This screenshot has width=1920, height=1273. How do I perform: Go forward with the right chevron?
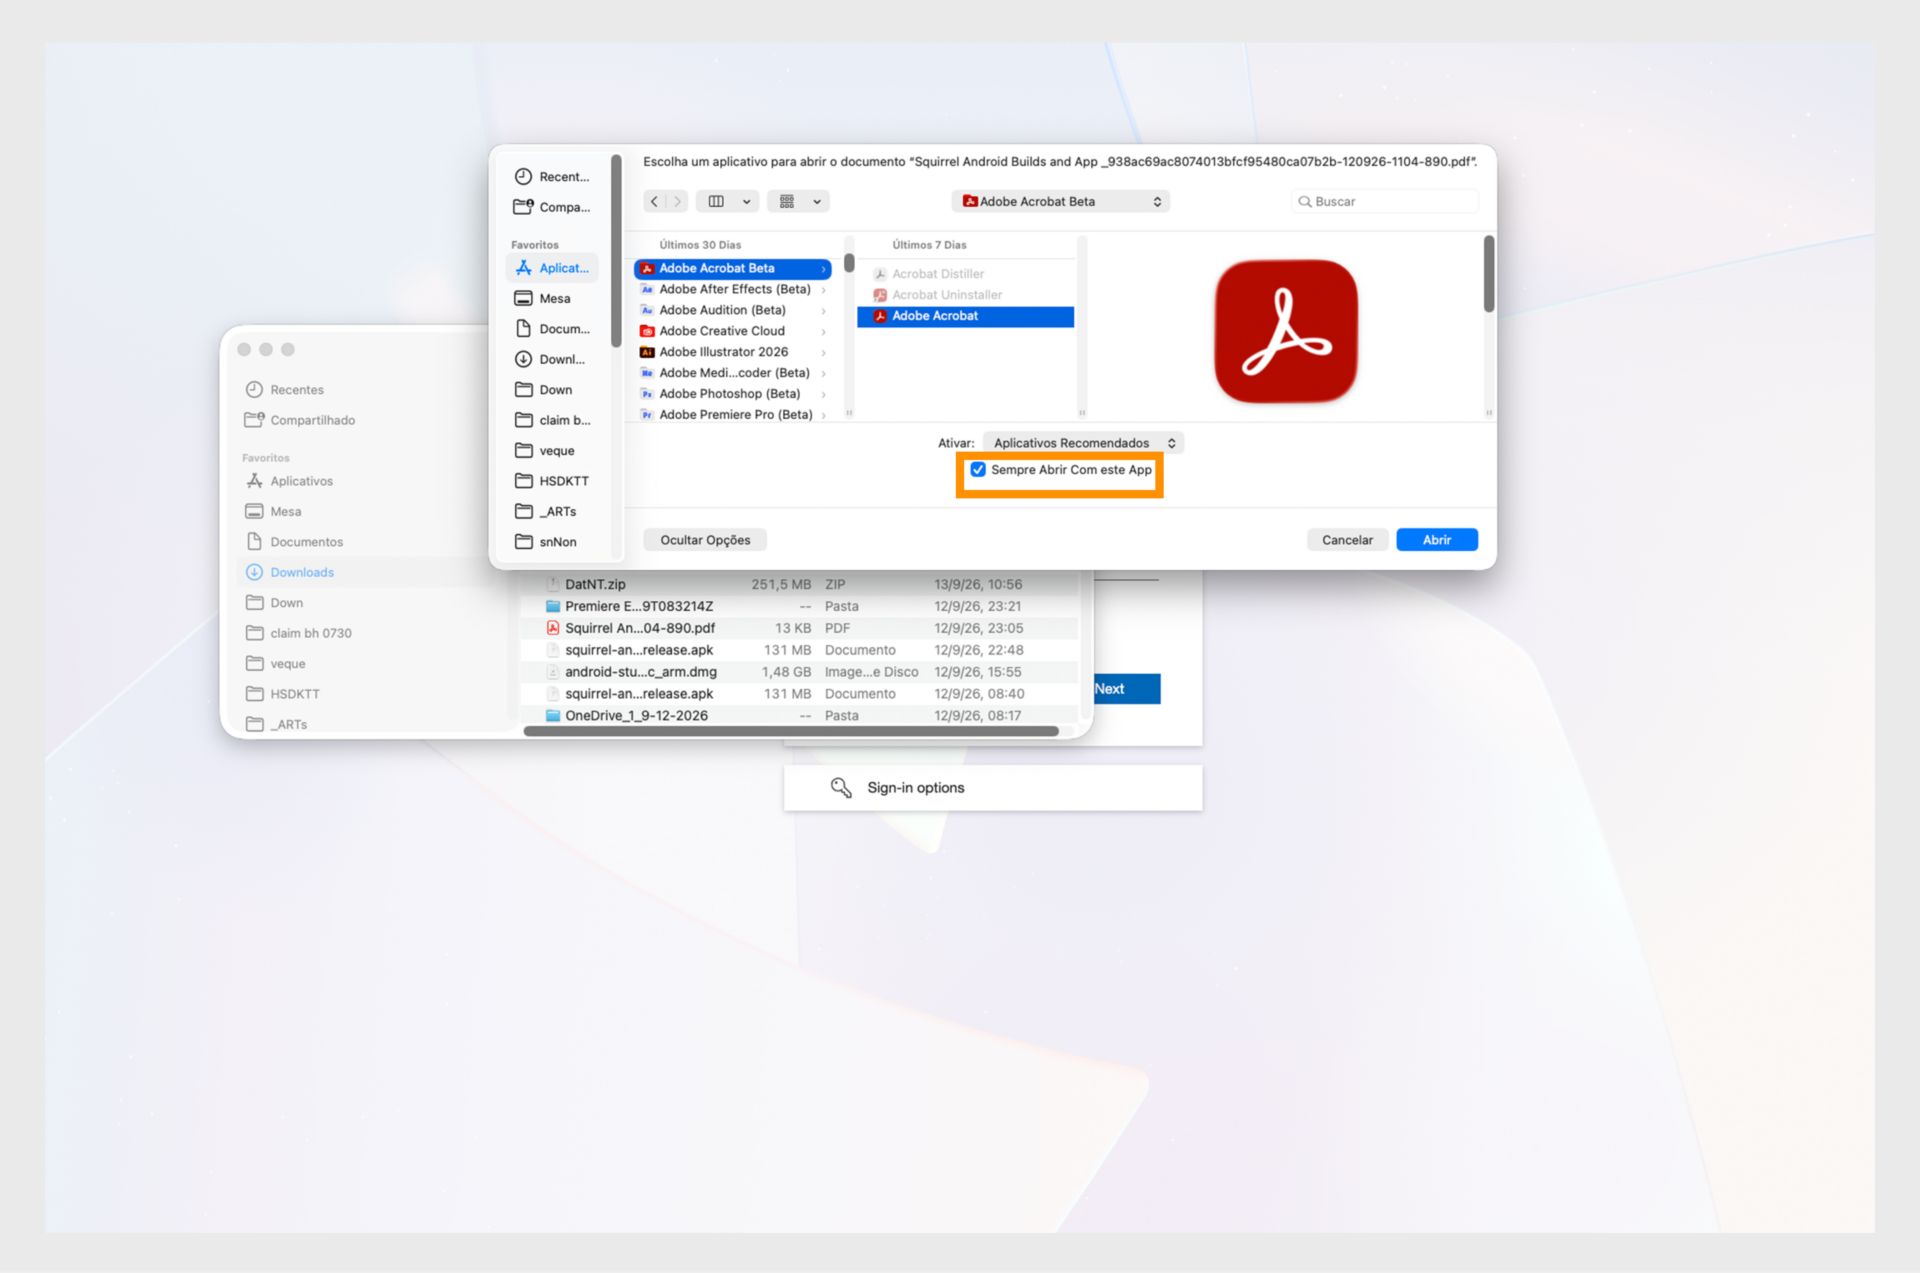(678, 201)
